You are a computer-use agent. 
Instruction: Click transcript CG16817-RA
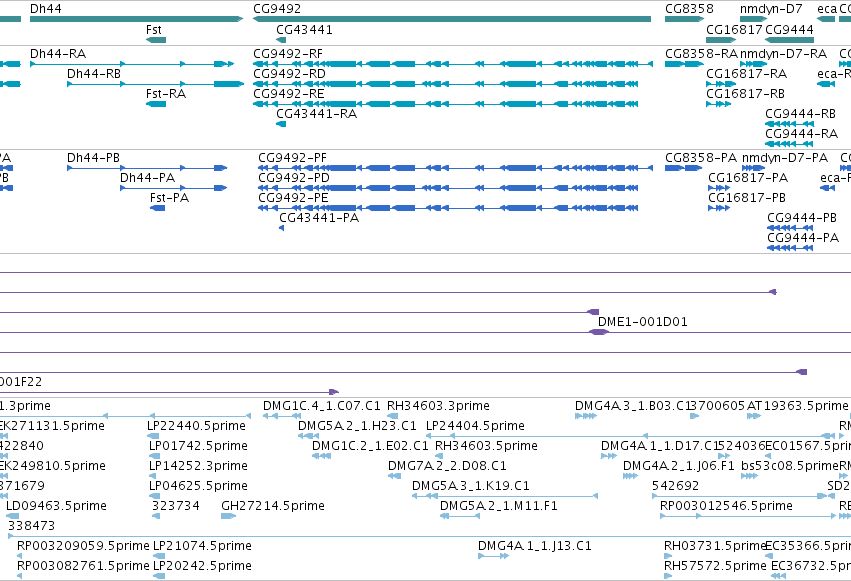pyautogui.click(x=721, y=84)
